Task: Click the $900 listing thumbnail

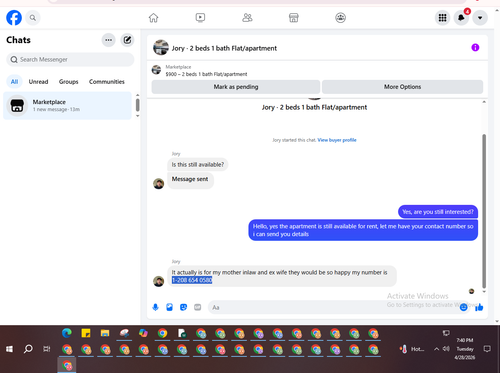Action: pos(156,70)
